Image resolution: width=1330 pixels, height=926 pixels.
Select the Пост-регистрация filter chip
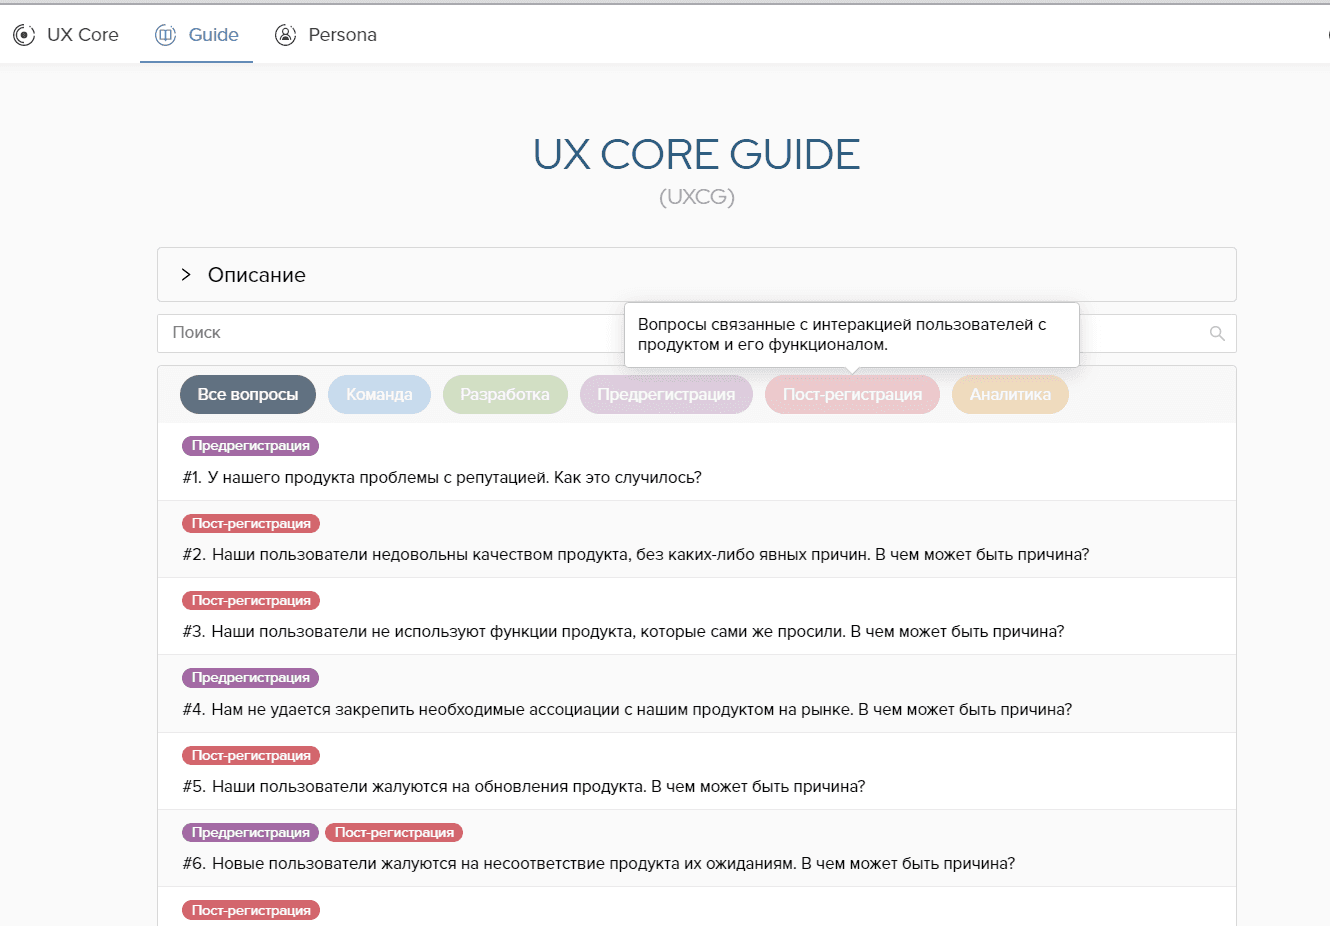[x=852, y=394]
